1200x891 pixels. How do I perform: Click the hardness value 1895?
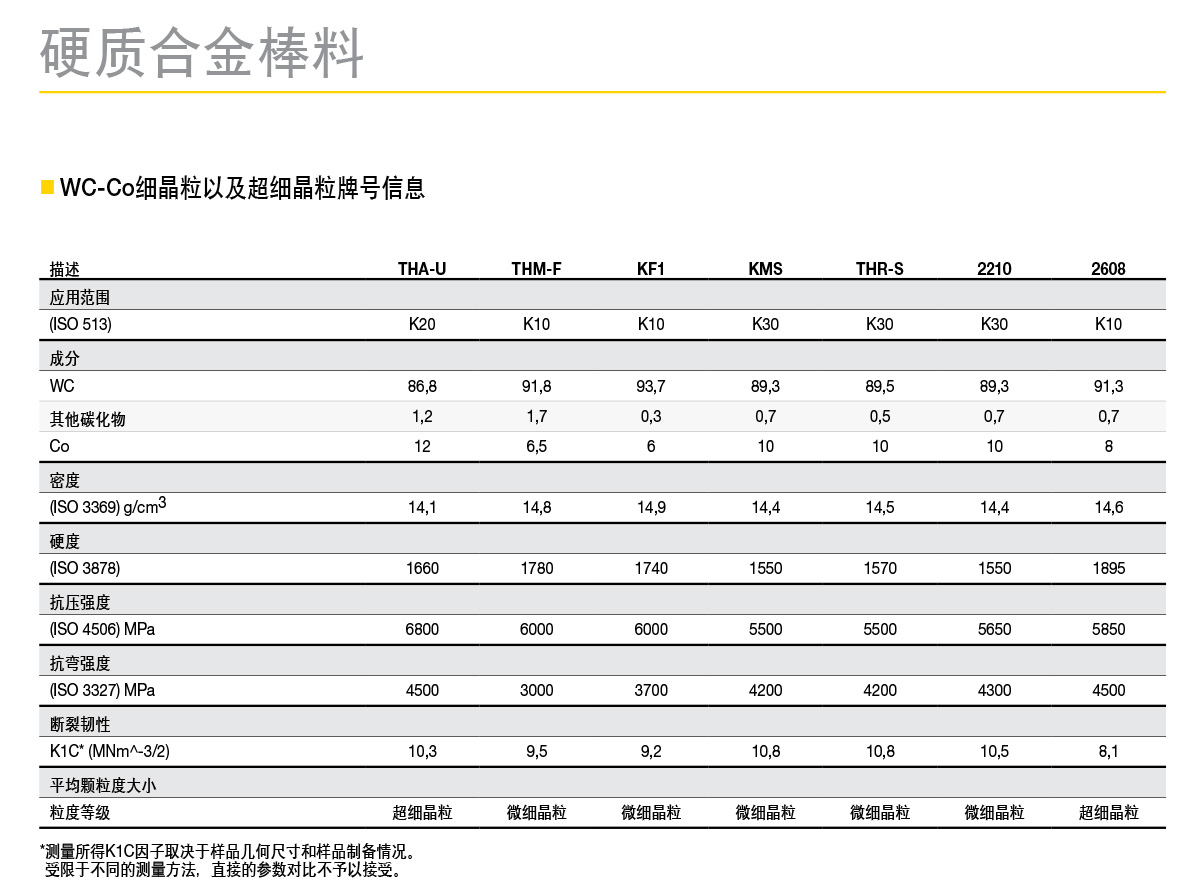(1108, 568)
